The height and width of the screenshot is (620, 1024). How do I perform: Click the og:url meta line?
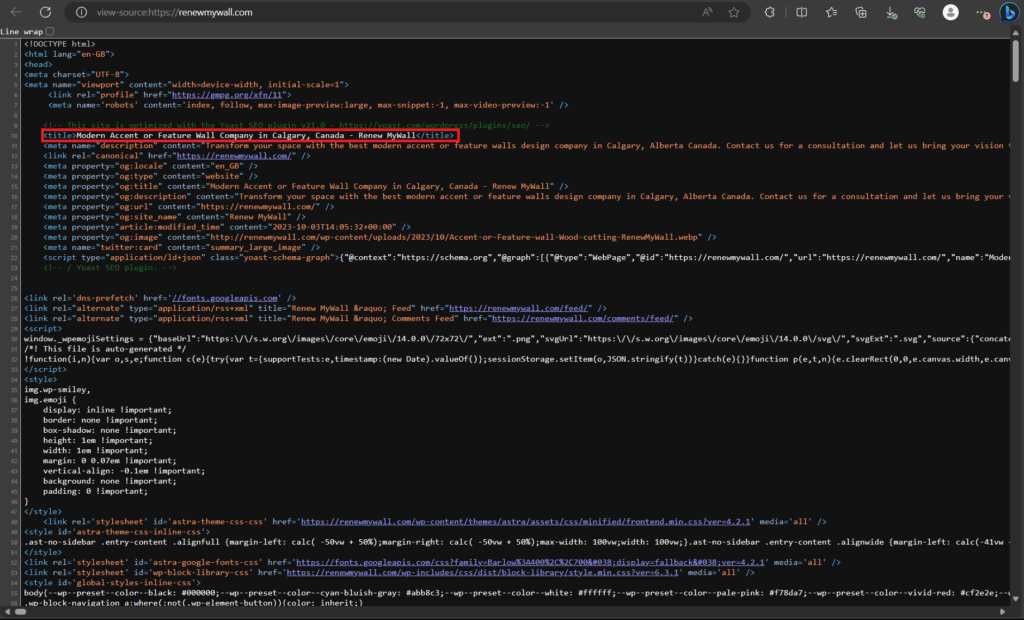point(189,206)
